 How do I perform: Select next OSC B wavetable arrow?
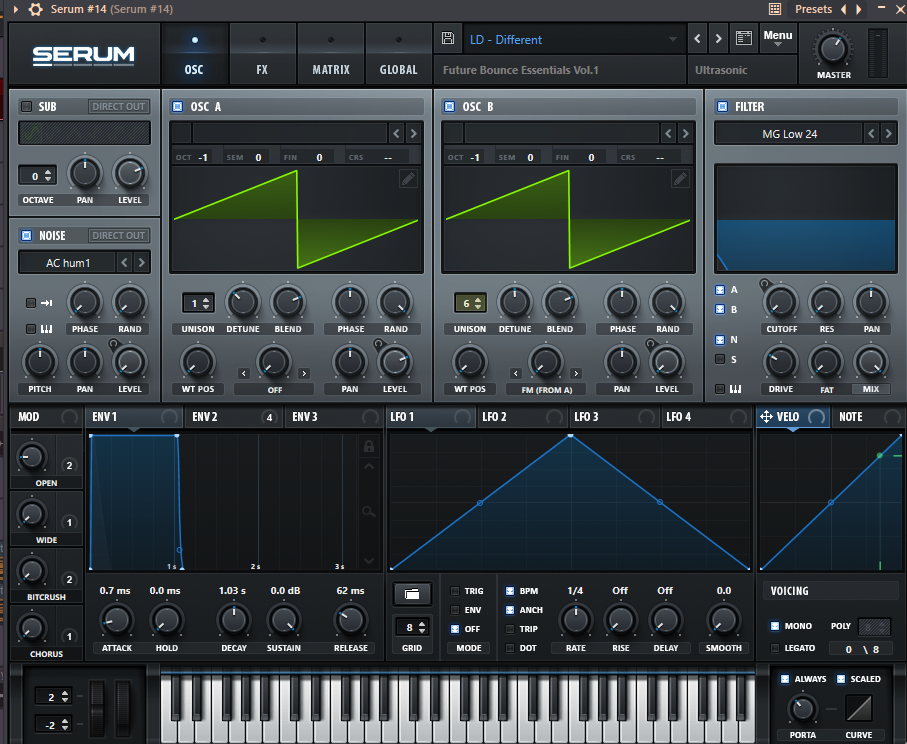[685, 134]
